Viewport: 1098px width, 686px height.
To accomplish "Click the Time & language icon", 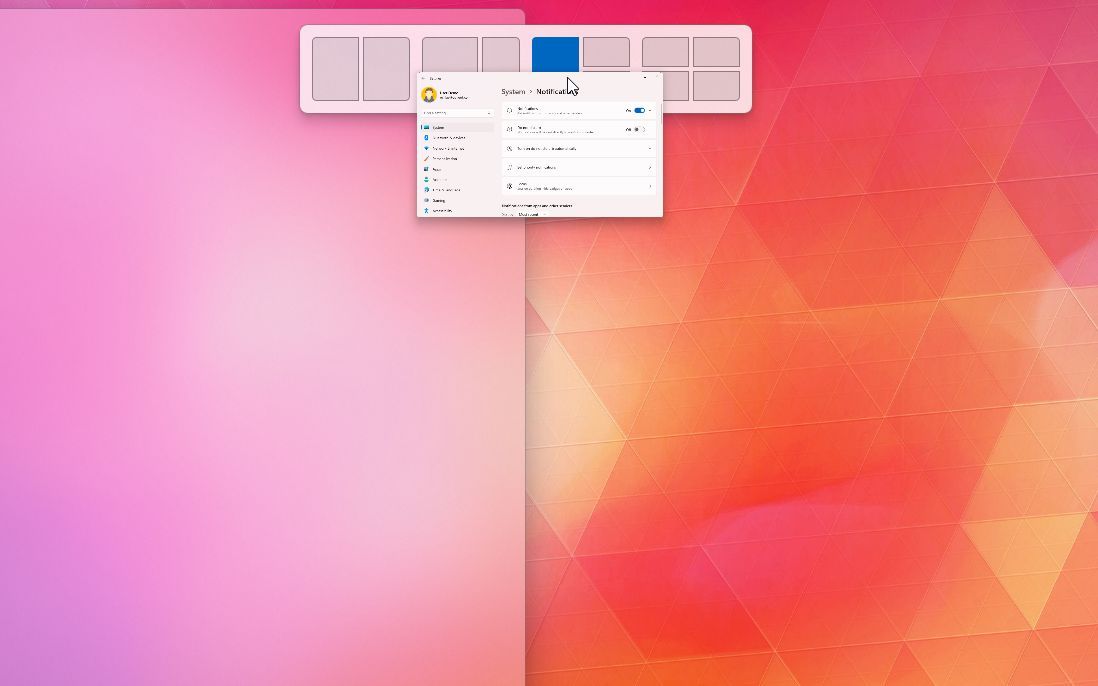I will tap(427, 190).
